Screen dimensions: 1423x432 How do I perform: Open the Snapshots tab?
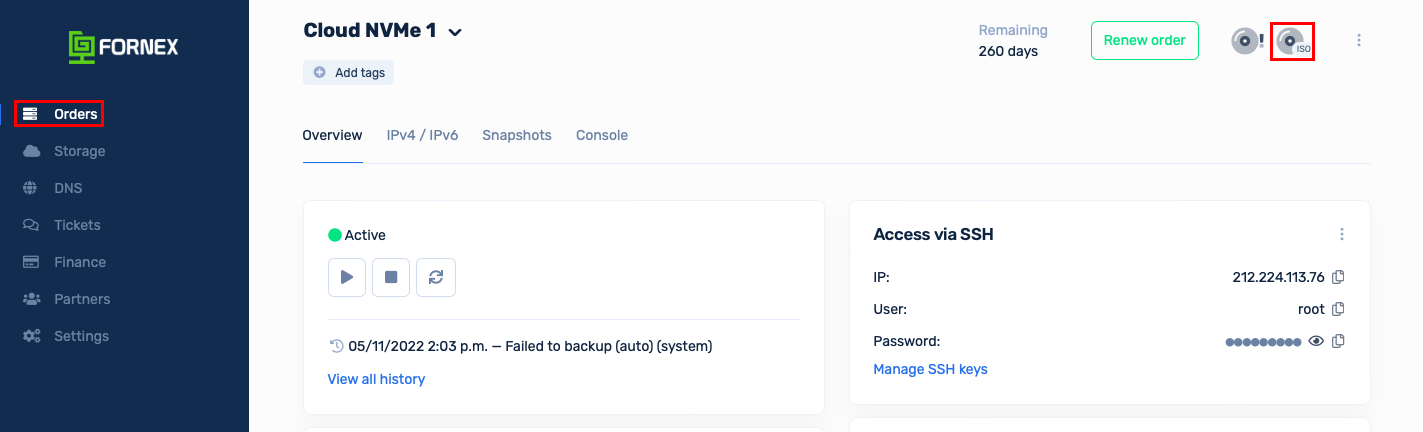517,135
